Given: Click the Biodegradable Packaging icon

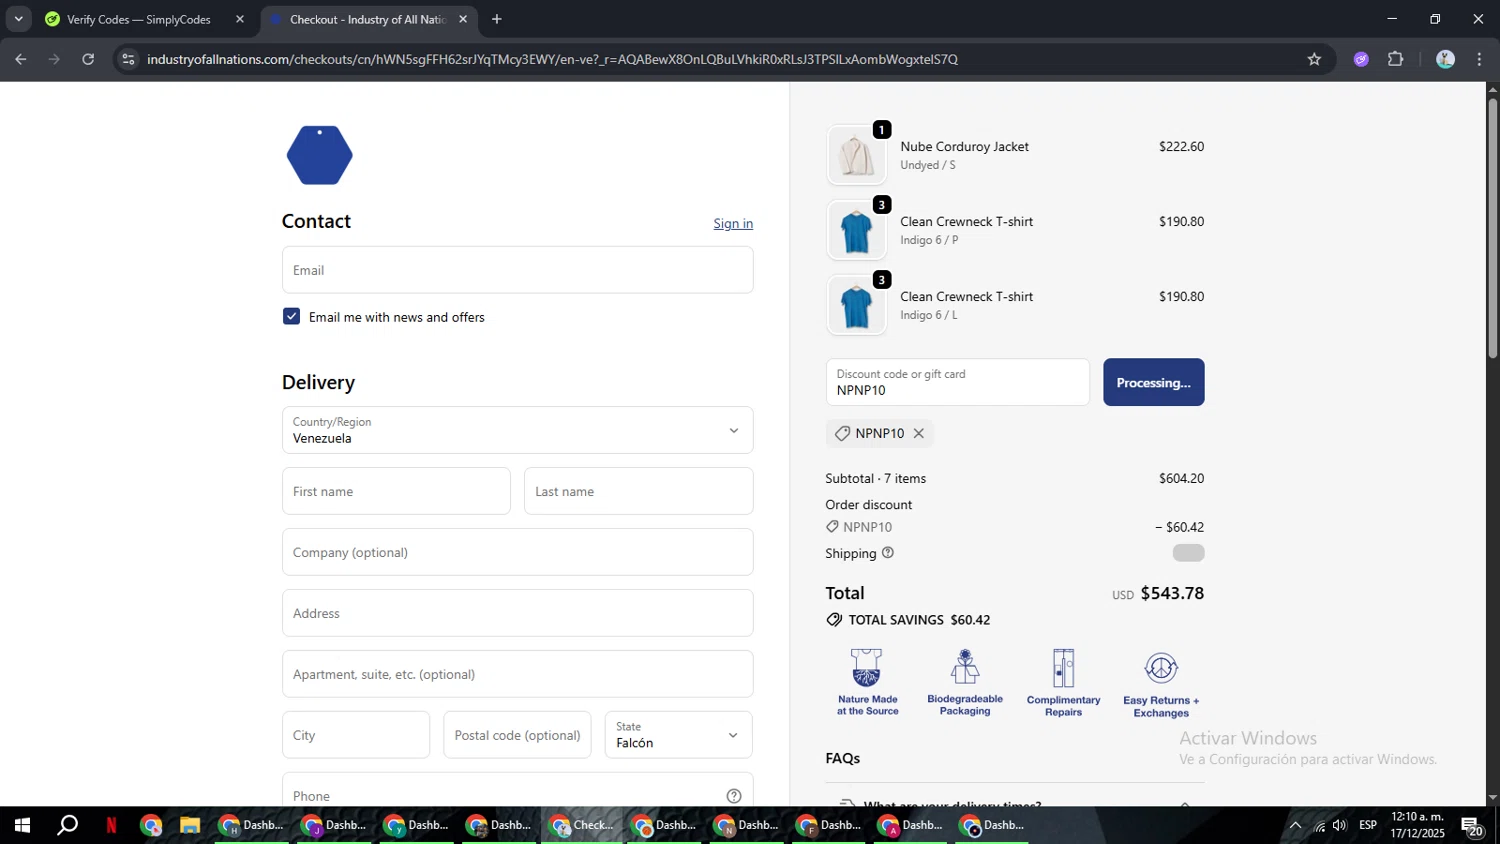Looking at the screenshot, I should click(x=965, y=682).
